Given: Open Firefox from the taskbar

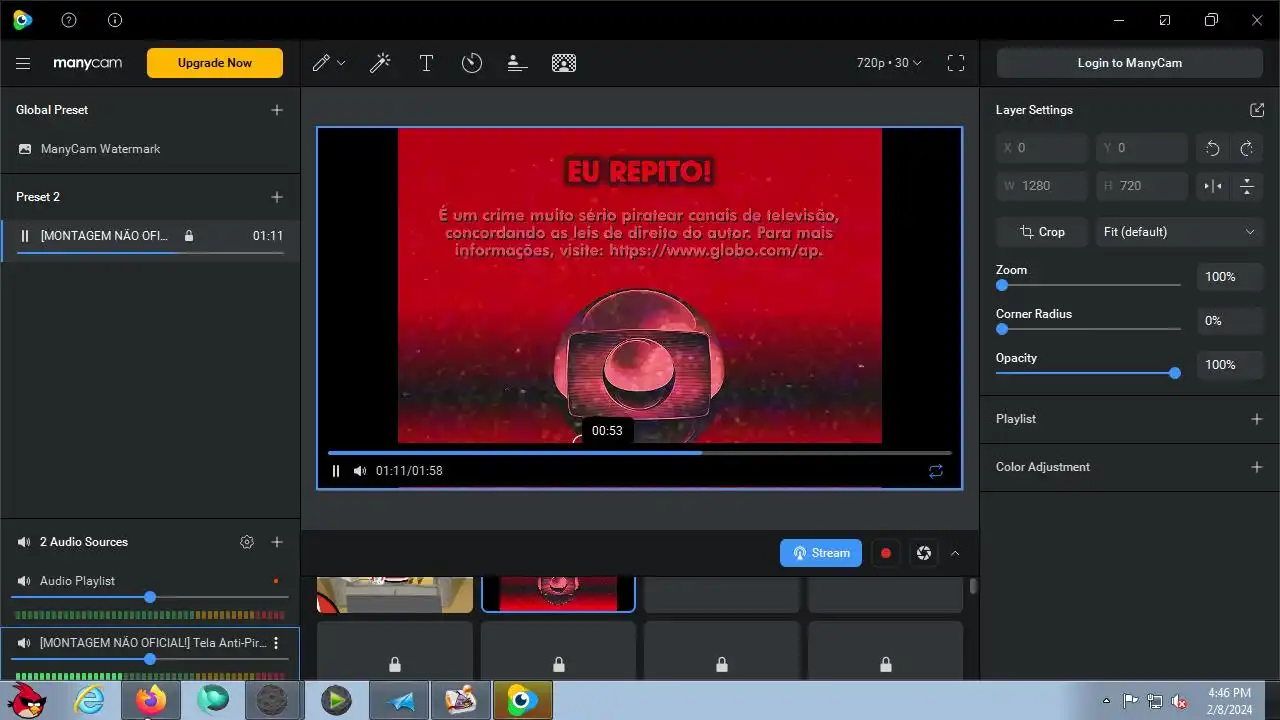Looking at the screenshot, I should (x=150, y=700).
